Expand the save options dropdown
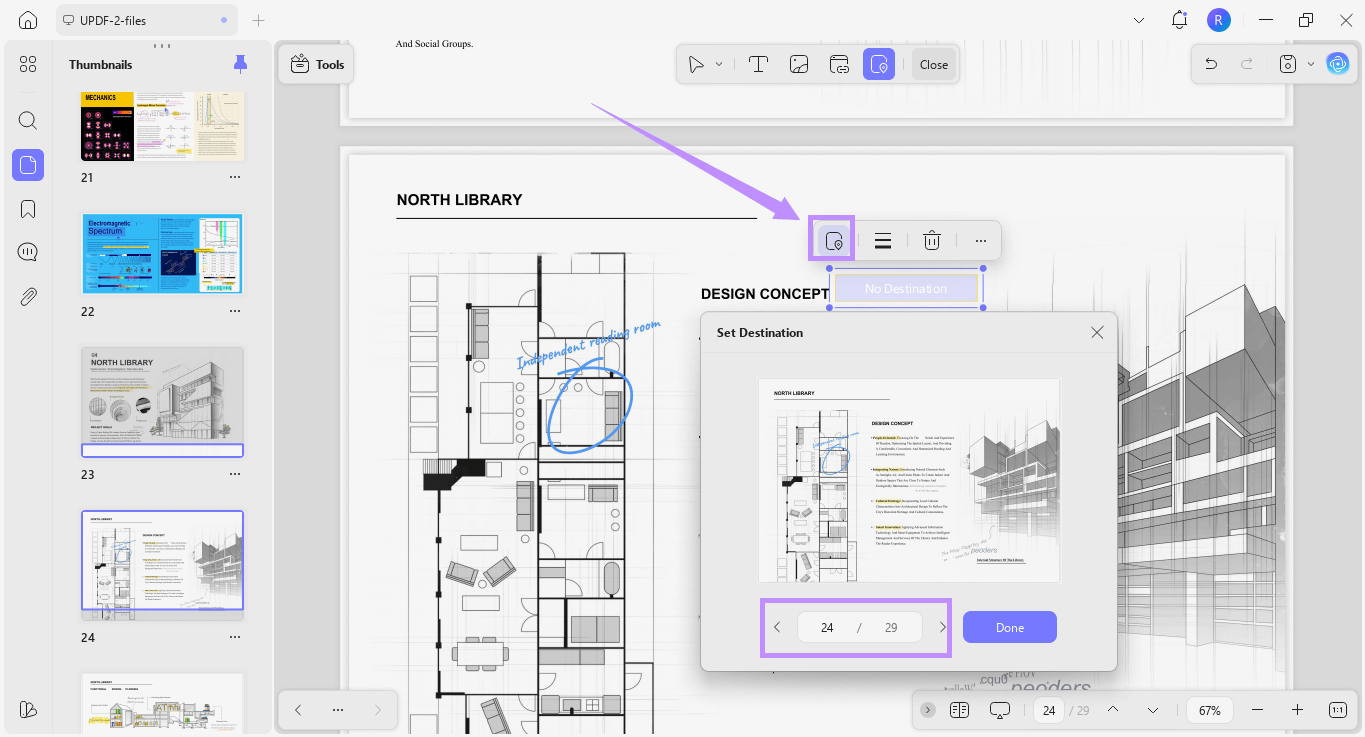Screen dimensions: 1365x737 click(1311, 64)
